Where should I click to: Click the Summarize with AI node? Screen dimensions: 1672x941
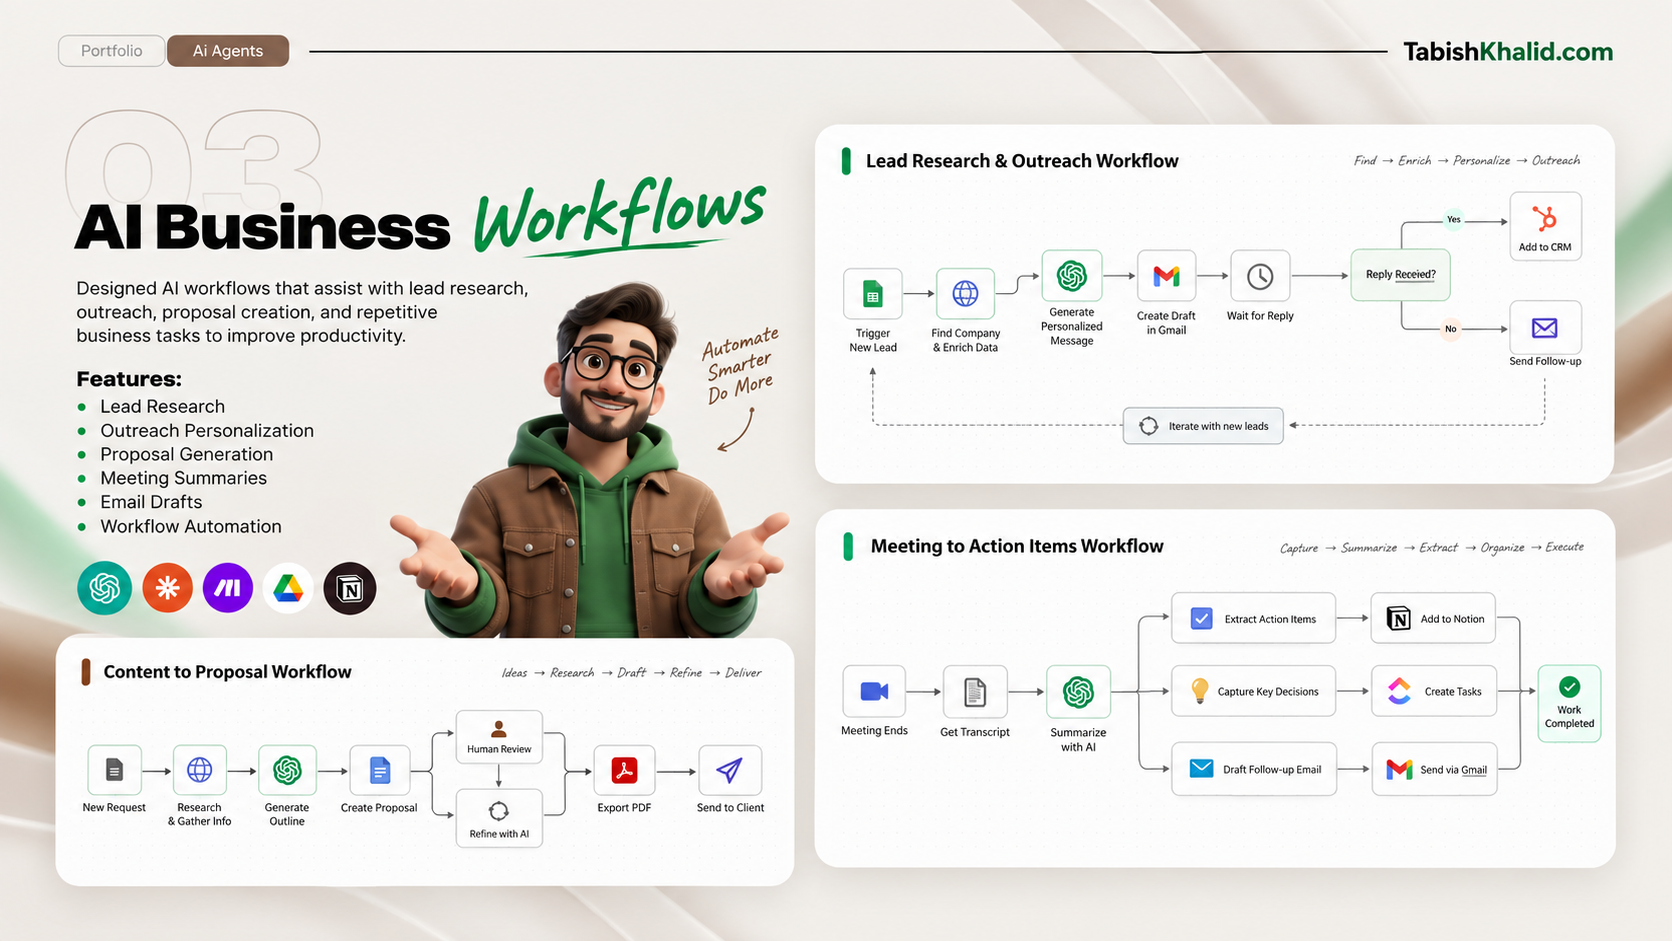coord(1078,692)
